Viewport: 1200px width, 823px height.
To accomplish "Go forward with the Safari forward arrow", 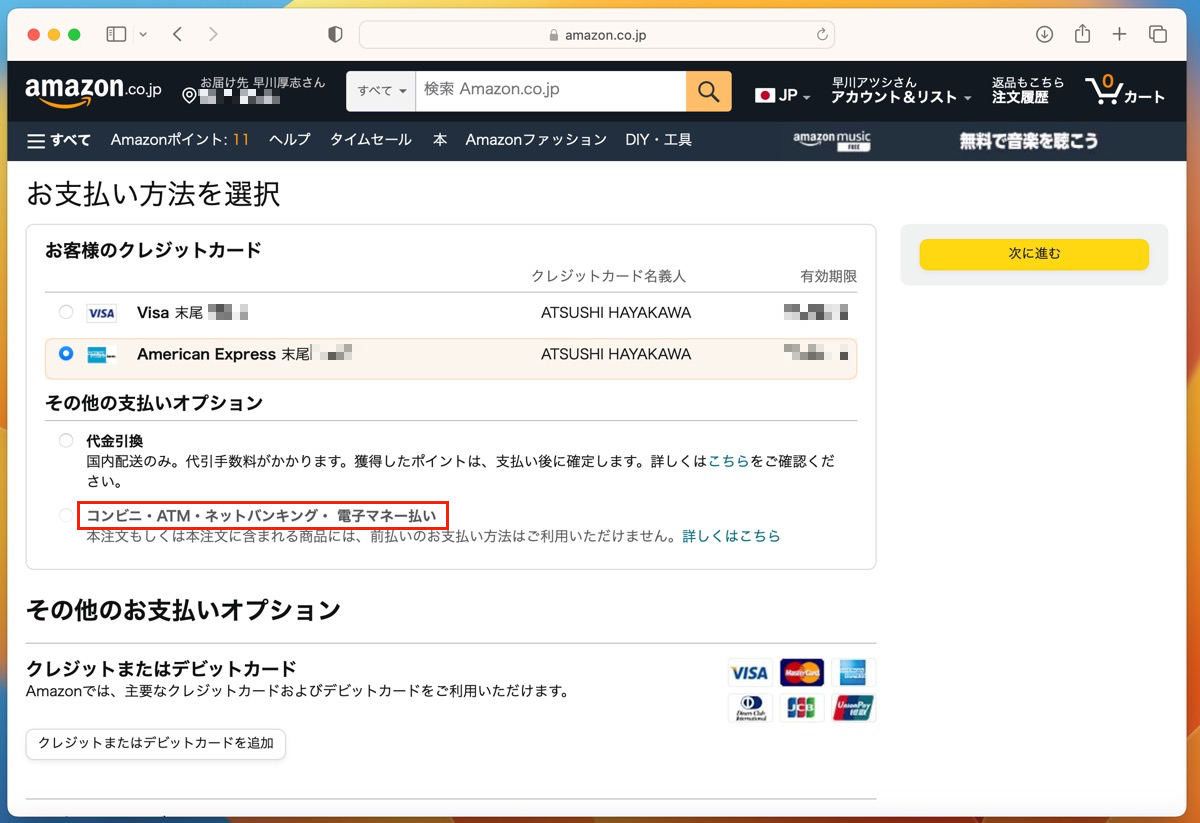I will click(213, 34).
